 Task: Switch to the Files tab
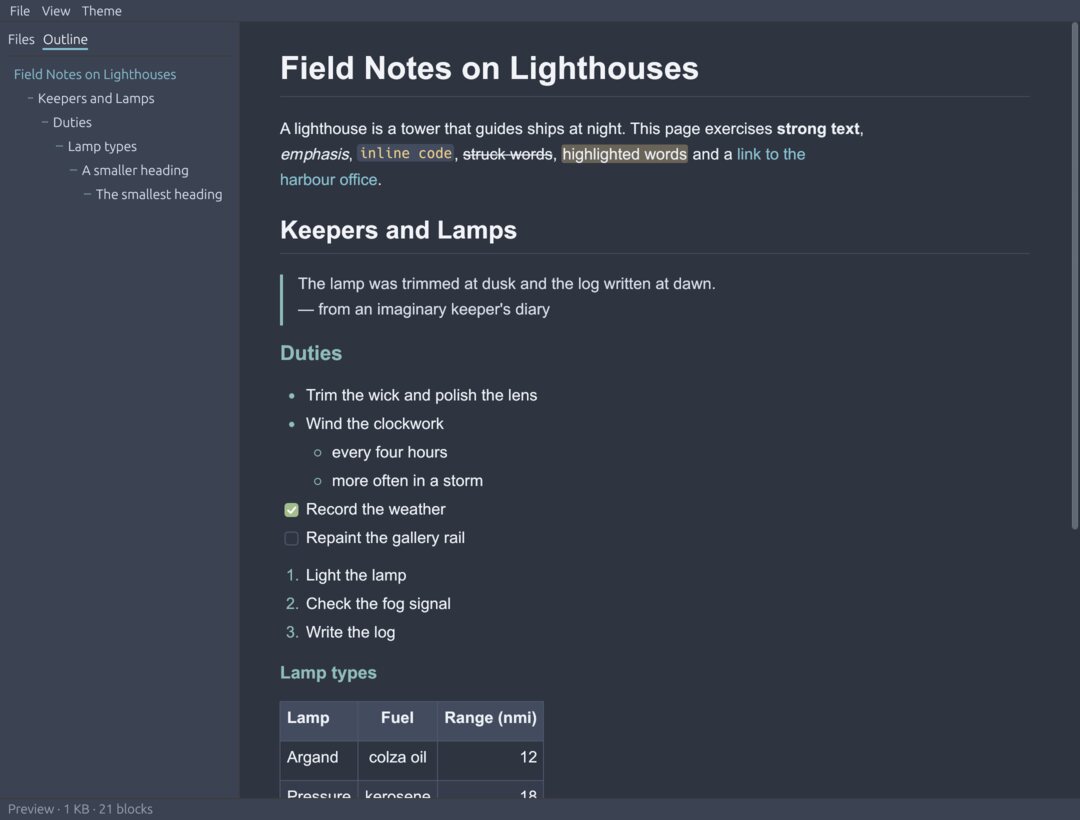[x=21, y=39]
